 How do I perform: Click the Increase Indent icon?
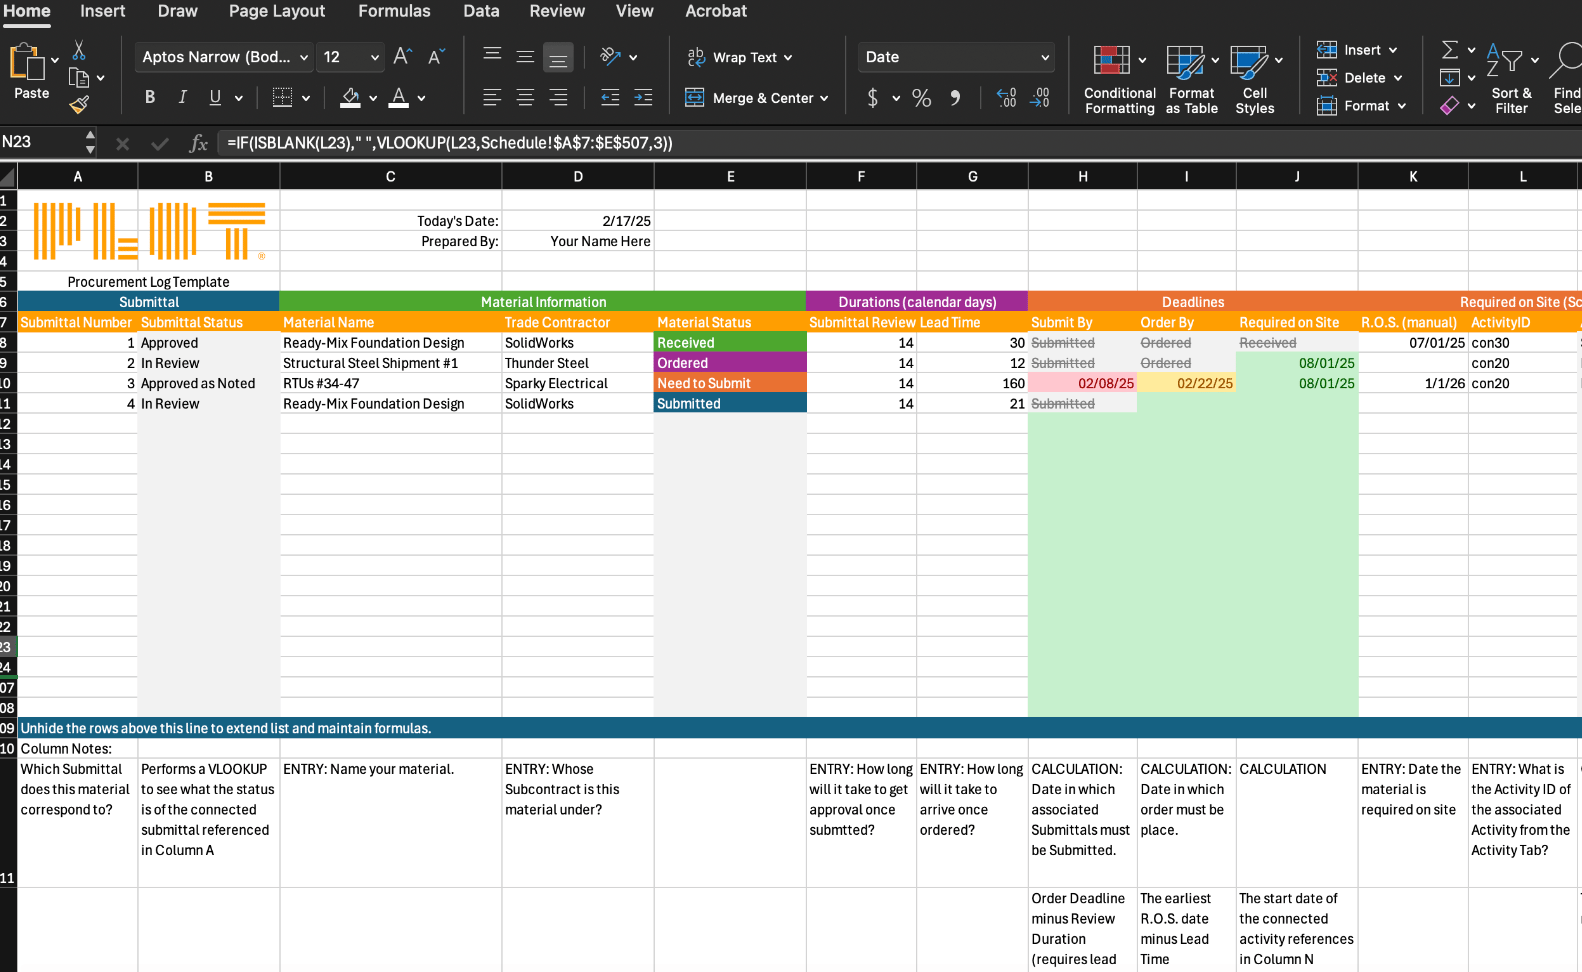(x=642, y=98)
